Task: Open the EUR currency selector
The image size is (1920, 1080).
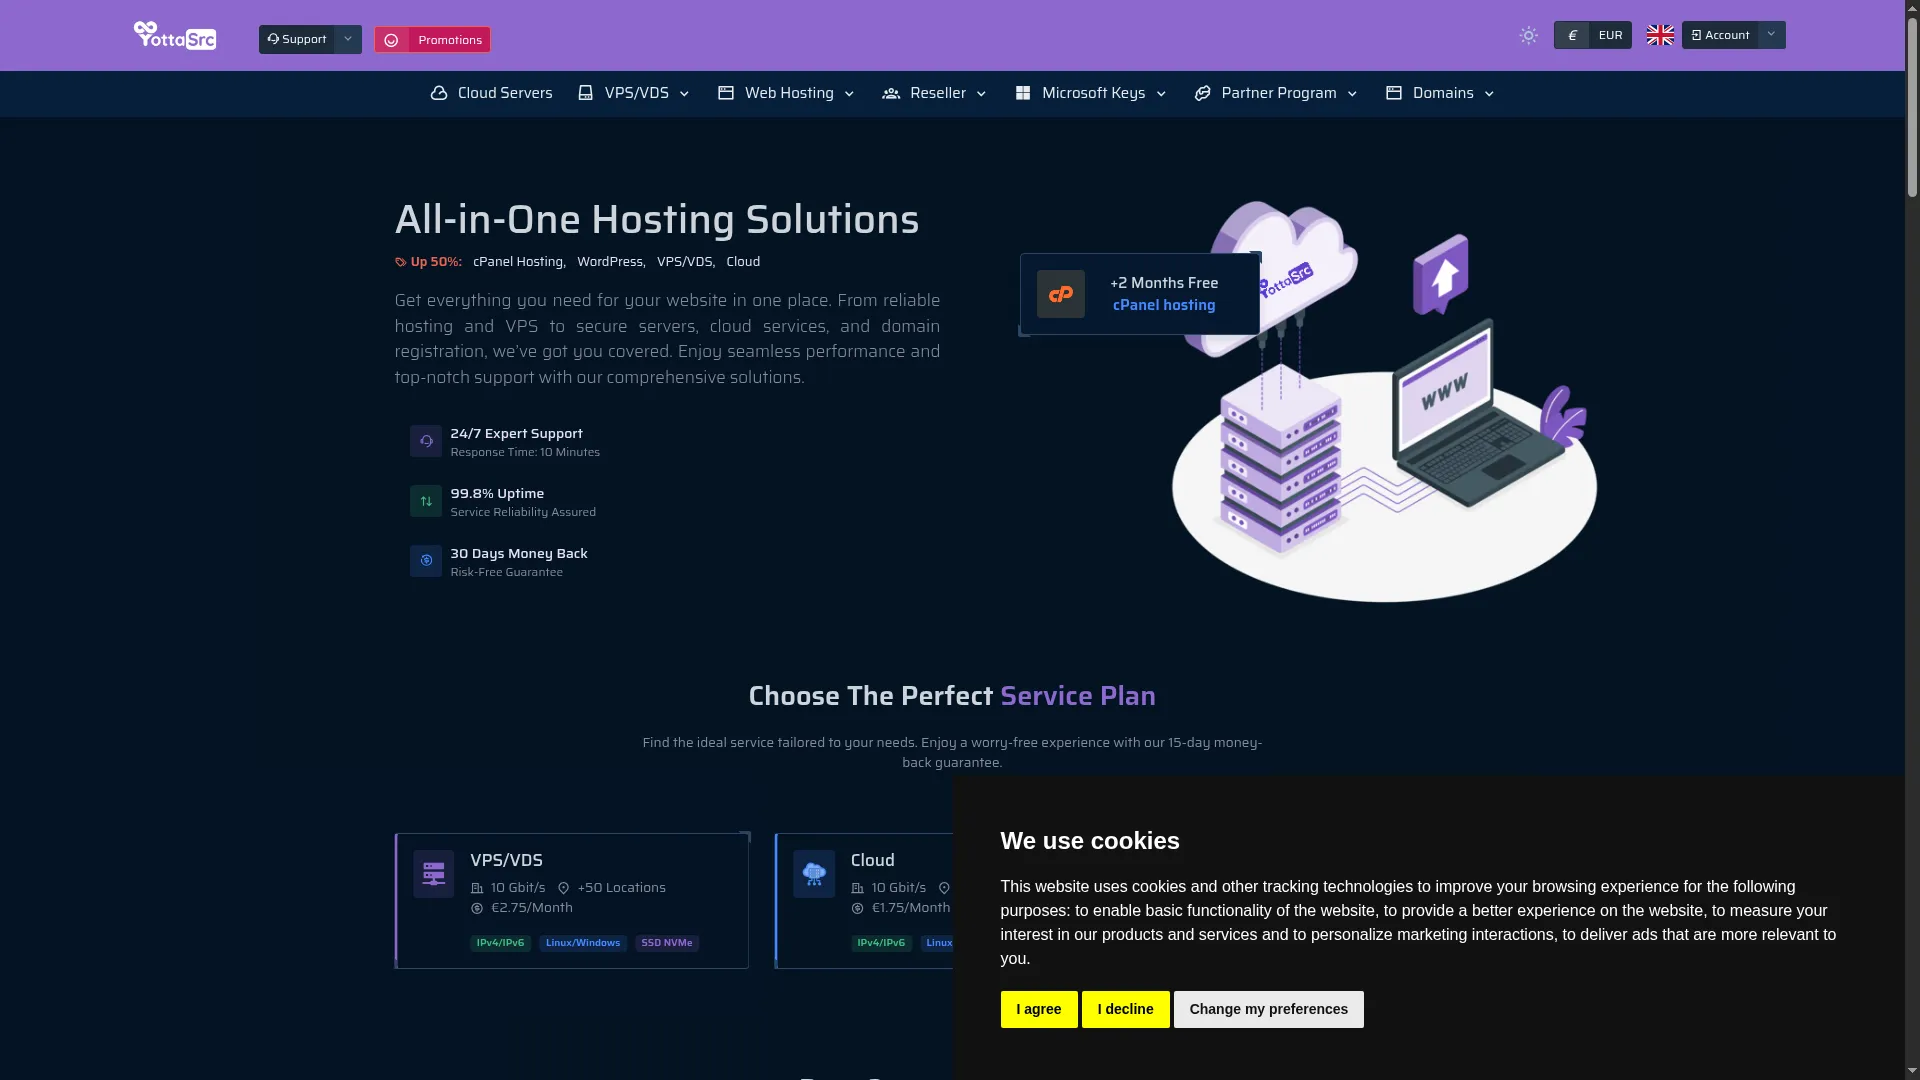Action: click(x=1593, y=36)
